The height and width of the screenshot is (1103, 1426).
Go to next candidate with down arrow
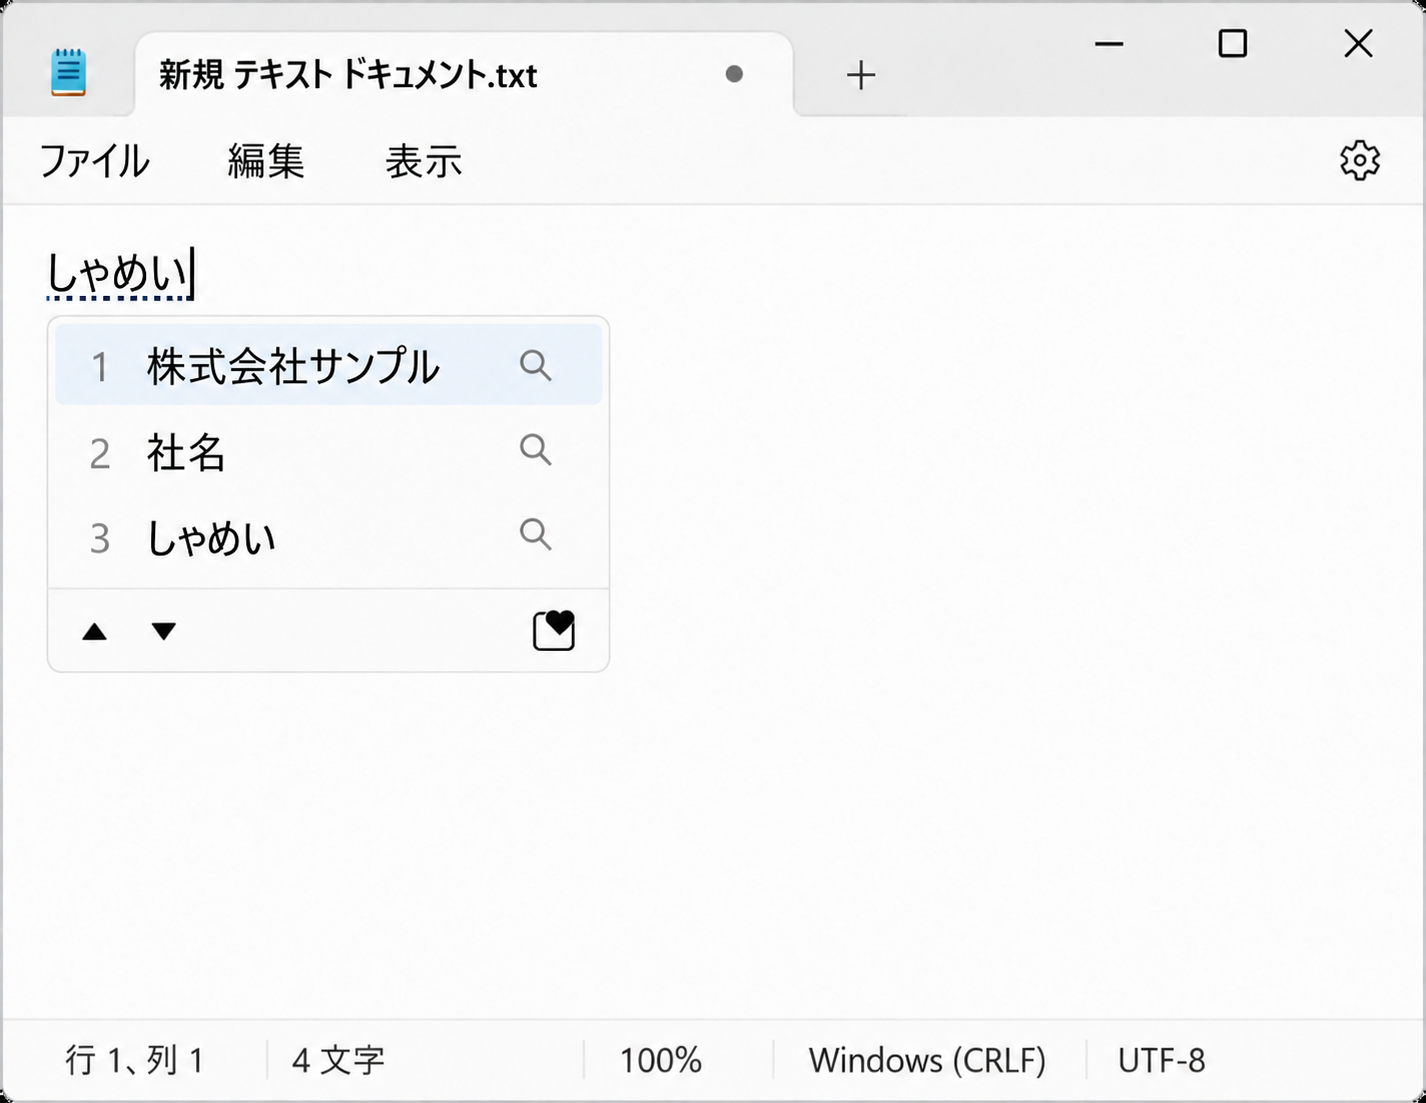pos(164,631)
